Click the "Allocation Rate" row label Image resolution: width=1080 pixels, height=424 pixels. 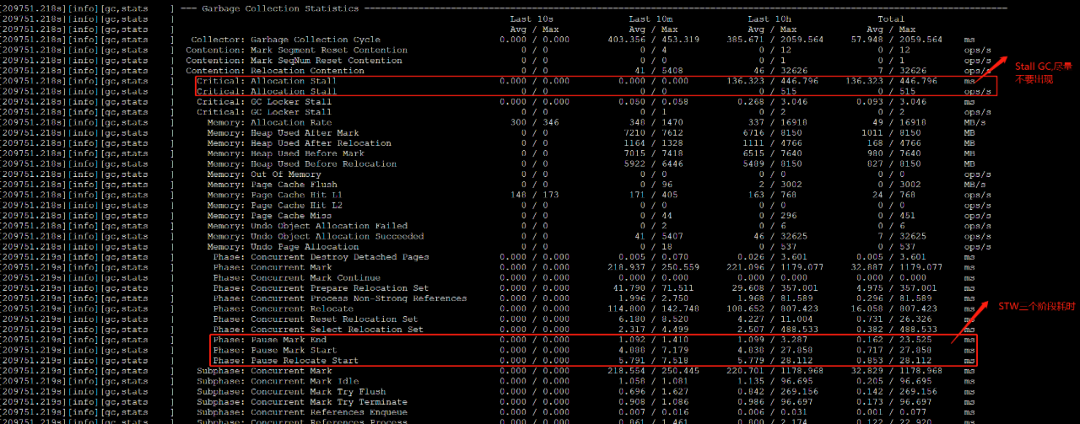(291, 122)
